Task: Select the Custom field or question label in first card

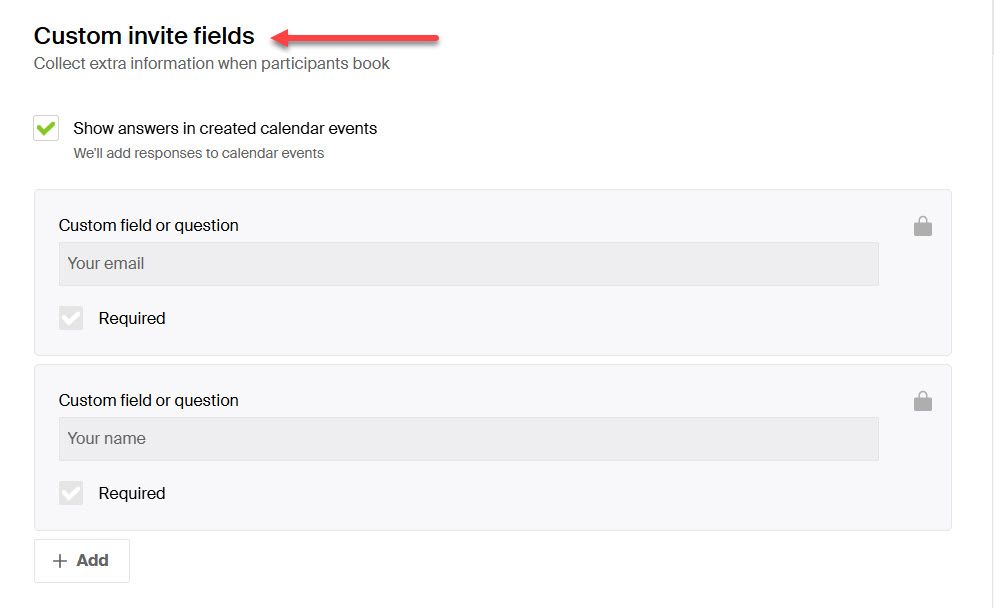Action: coord(148,225)
